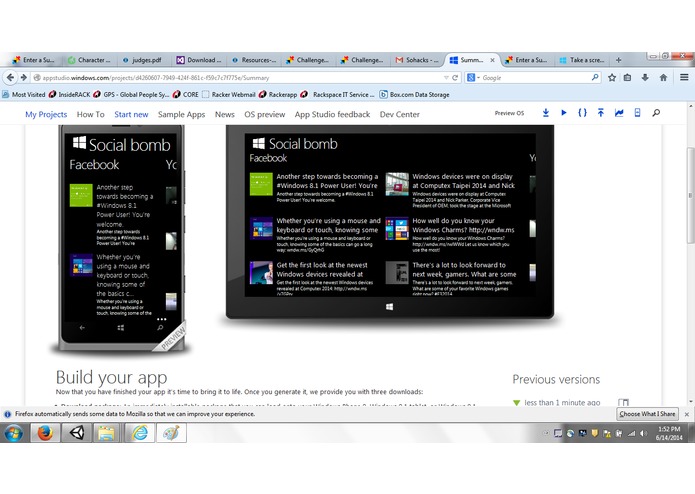Open 'Rackspace IT Service ...' bookmark
Image resolution: width=695 pixels, height=494 pixels.
(x=339, y=94)
